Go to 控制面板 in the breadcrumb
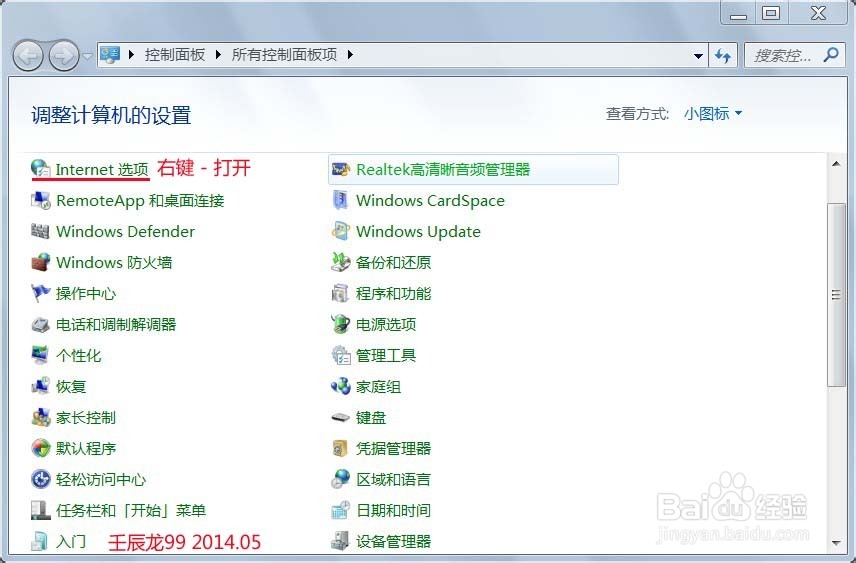856x563 pixels. coord(175,55)
